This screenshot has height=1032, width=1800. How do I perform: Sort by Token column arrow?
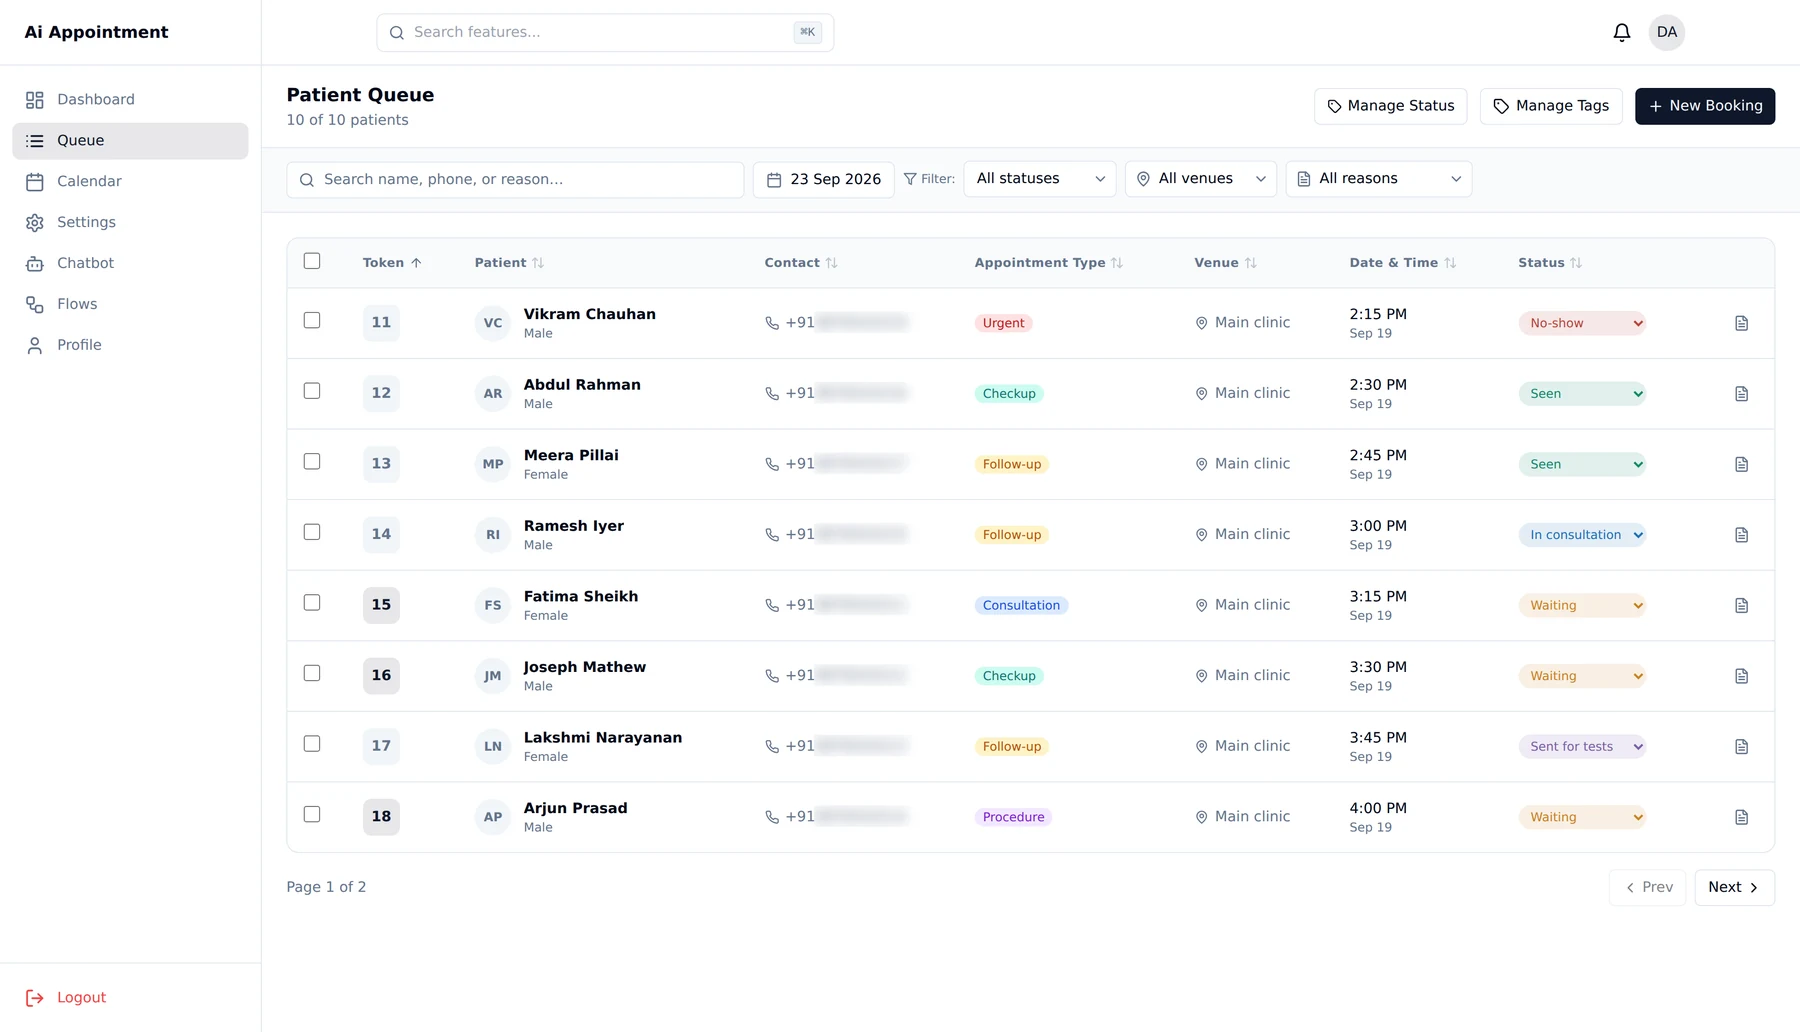click(416, 263)
